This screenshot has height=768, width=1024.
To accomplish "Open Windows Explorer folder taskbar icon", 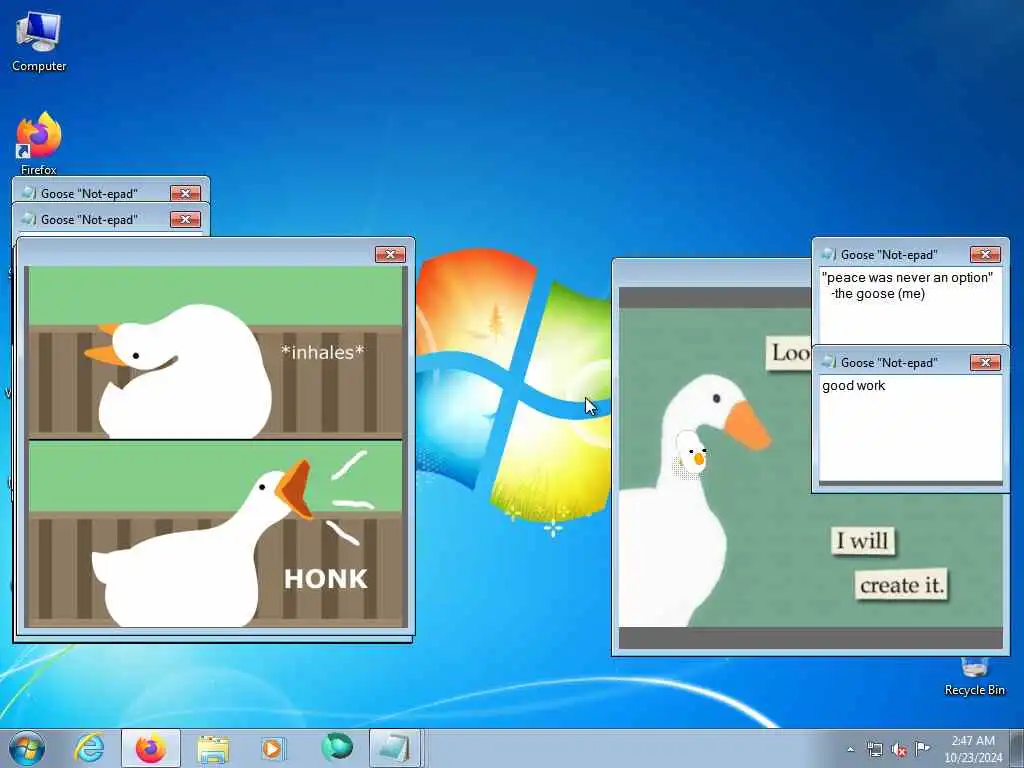I will (213, 748).
